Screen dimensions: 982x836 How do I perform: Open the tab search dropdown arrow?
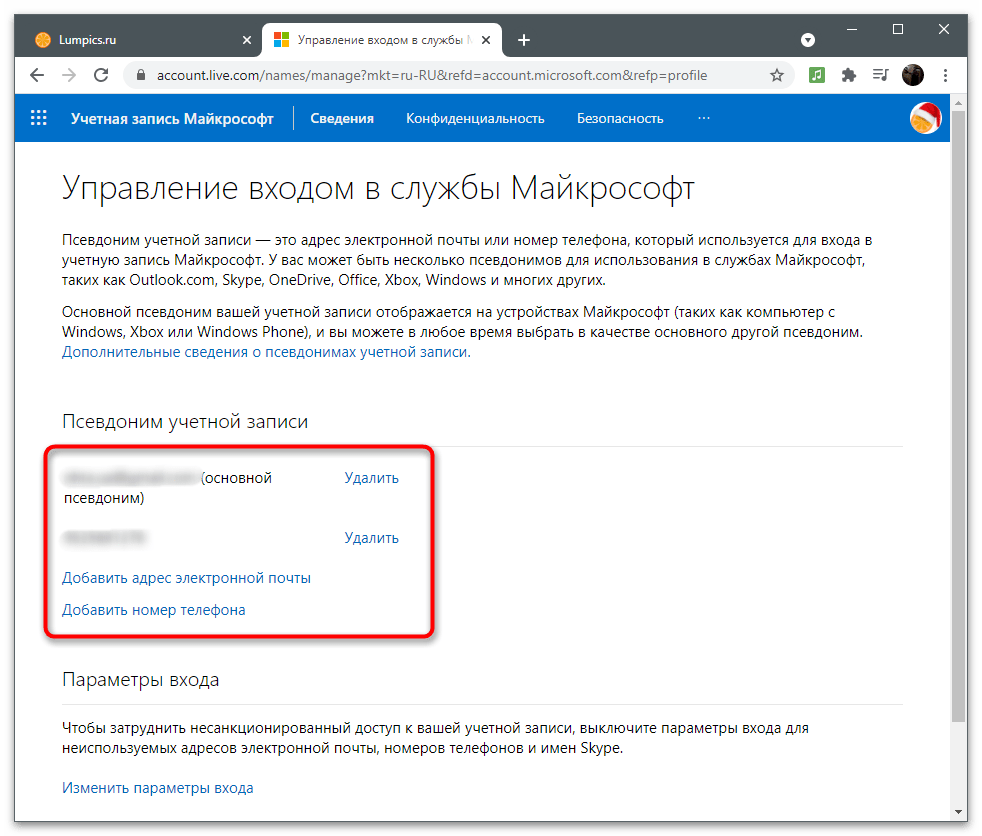coord(808,40)
